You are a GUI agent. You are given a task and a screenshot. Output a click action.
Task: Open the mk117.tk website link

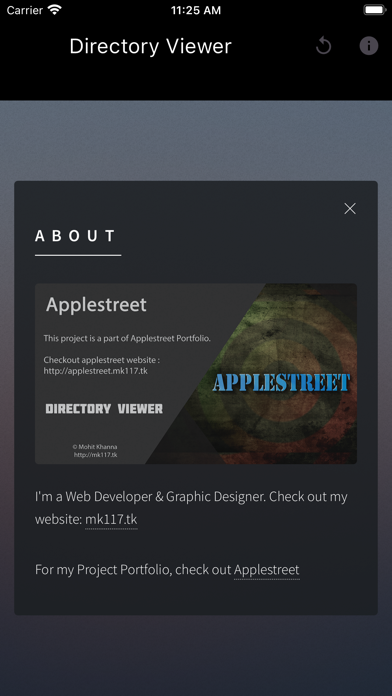coord(111,519)
